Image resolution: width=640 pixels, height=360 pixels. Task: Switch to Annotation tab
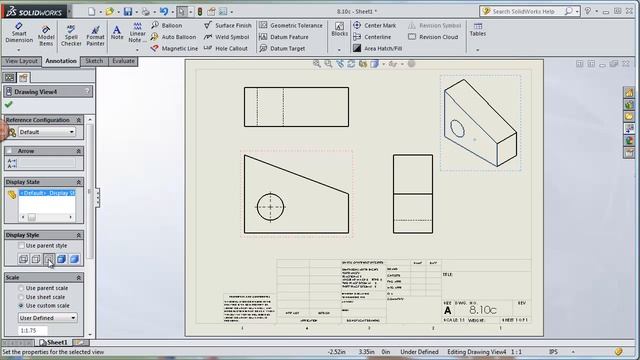[x=61, y=61]
